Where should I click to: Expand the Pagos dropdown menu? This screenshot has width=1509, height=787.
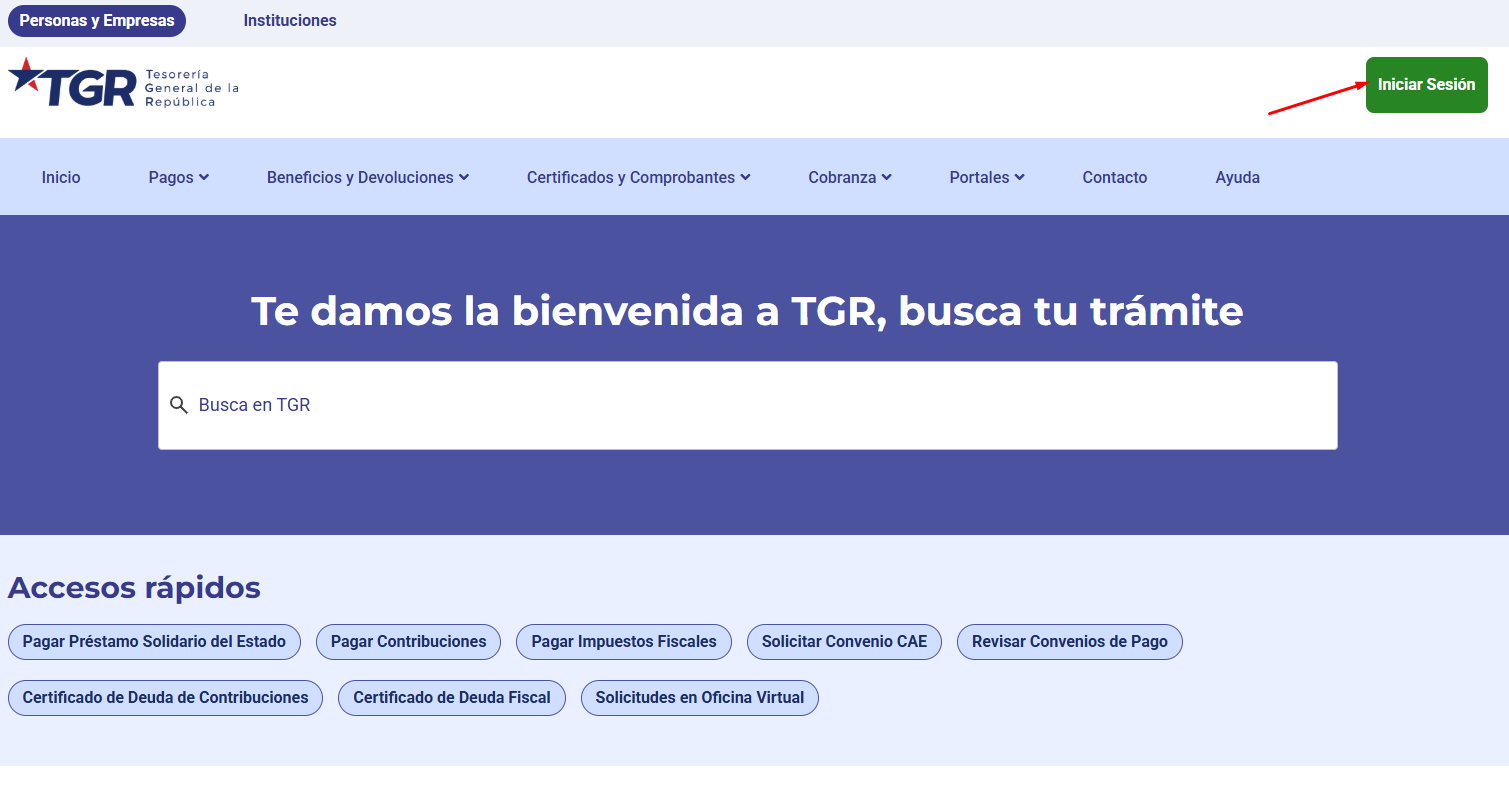tap(179, 177)
